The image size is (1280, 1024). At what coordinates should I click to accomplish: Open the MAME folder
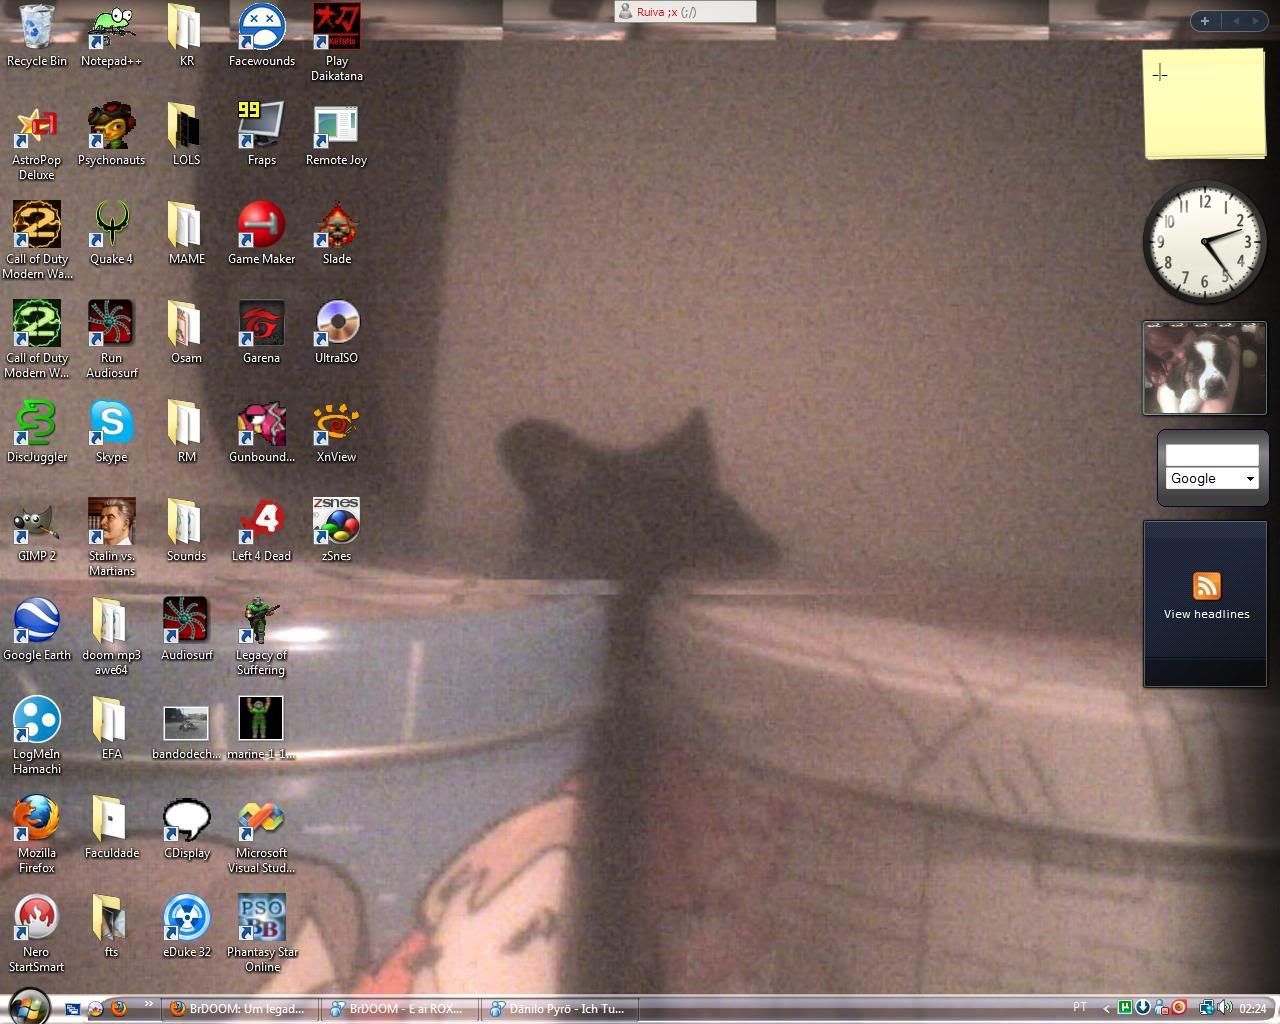pos(186,233)
